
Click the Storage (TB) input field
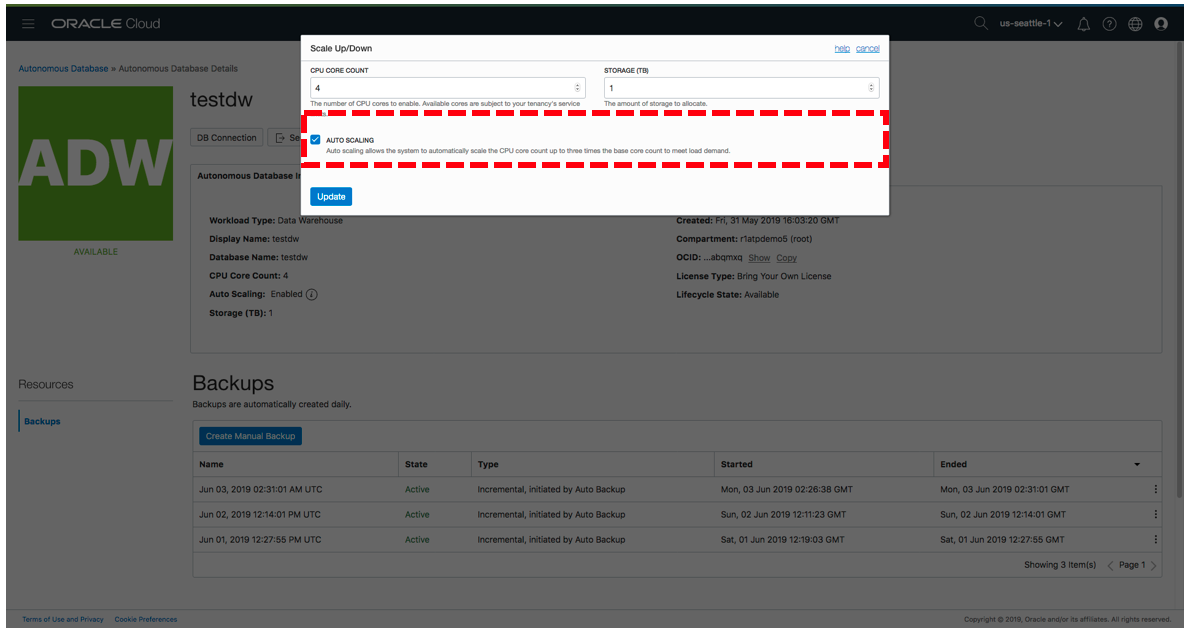pos(742,88)
